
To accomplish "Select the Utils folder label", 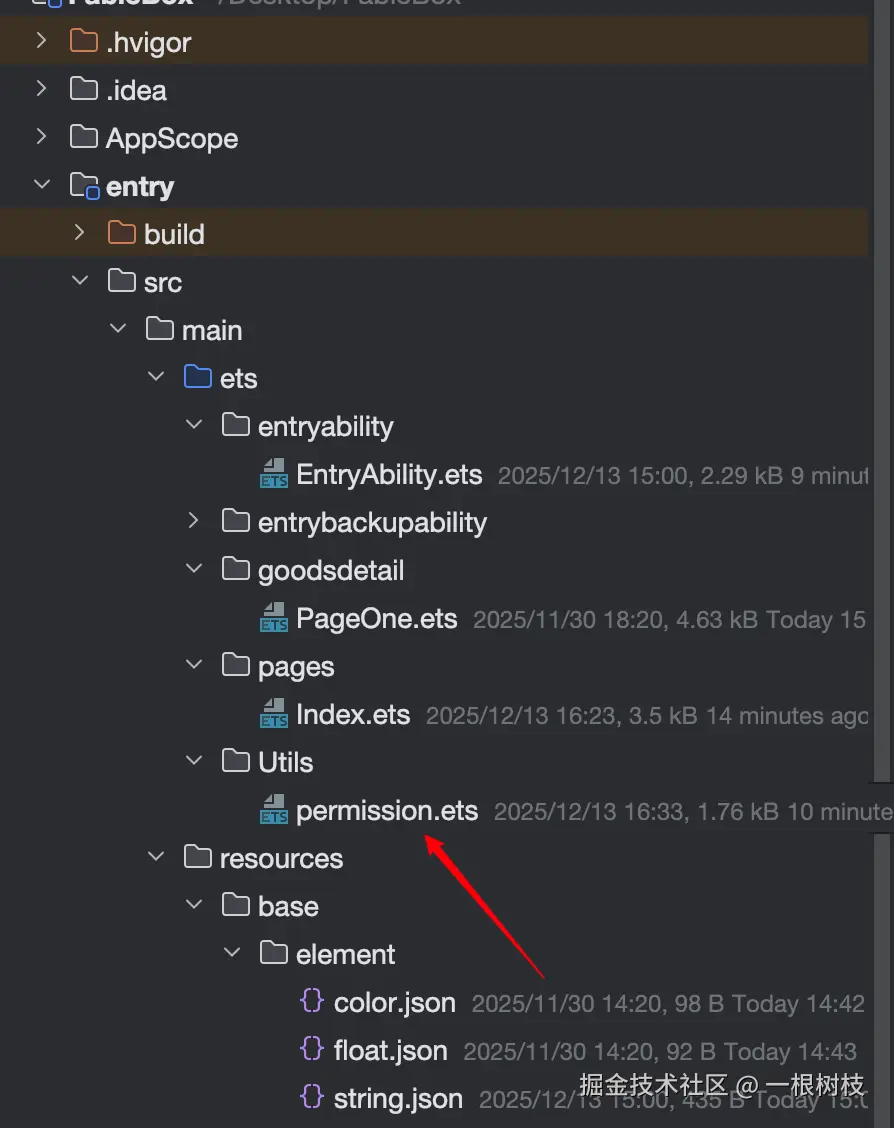I will coord(285,763).
